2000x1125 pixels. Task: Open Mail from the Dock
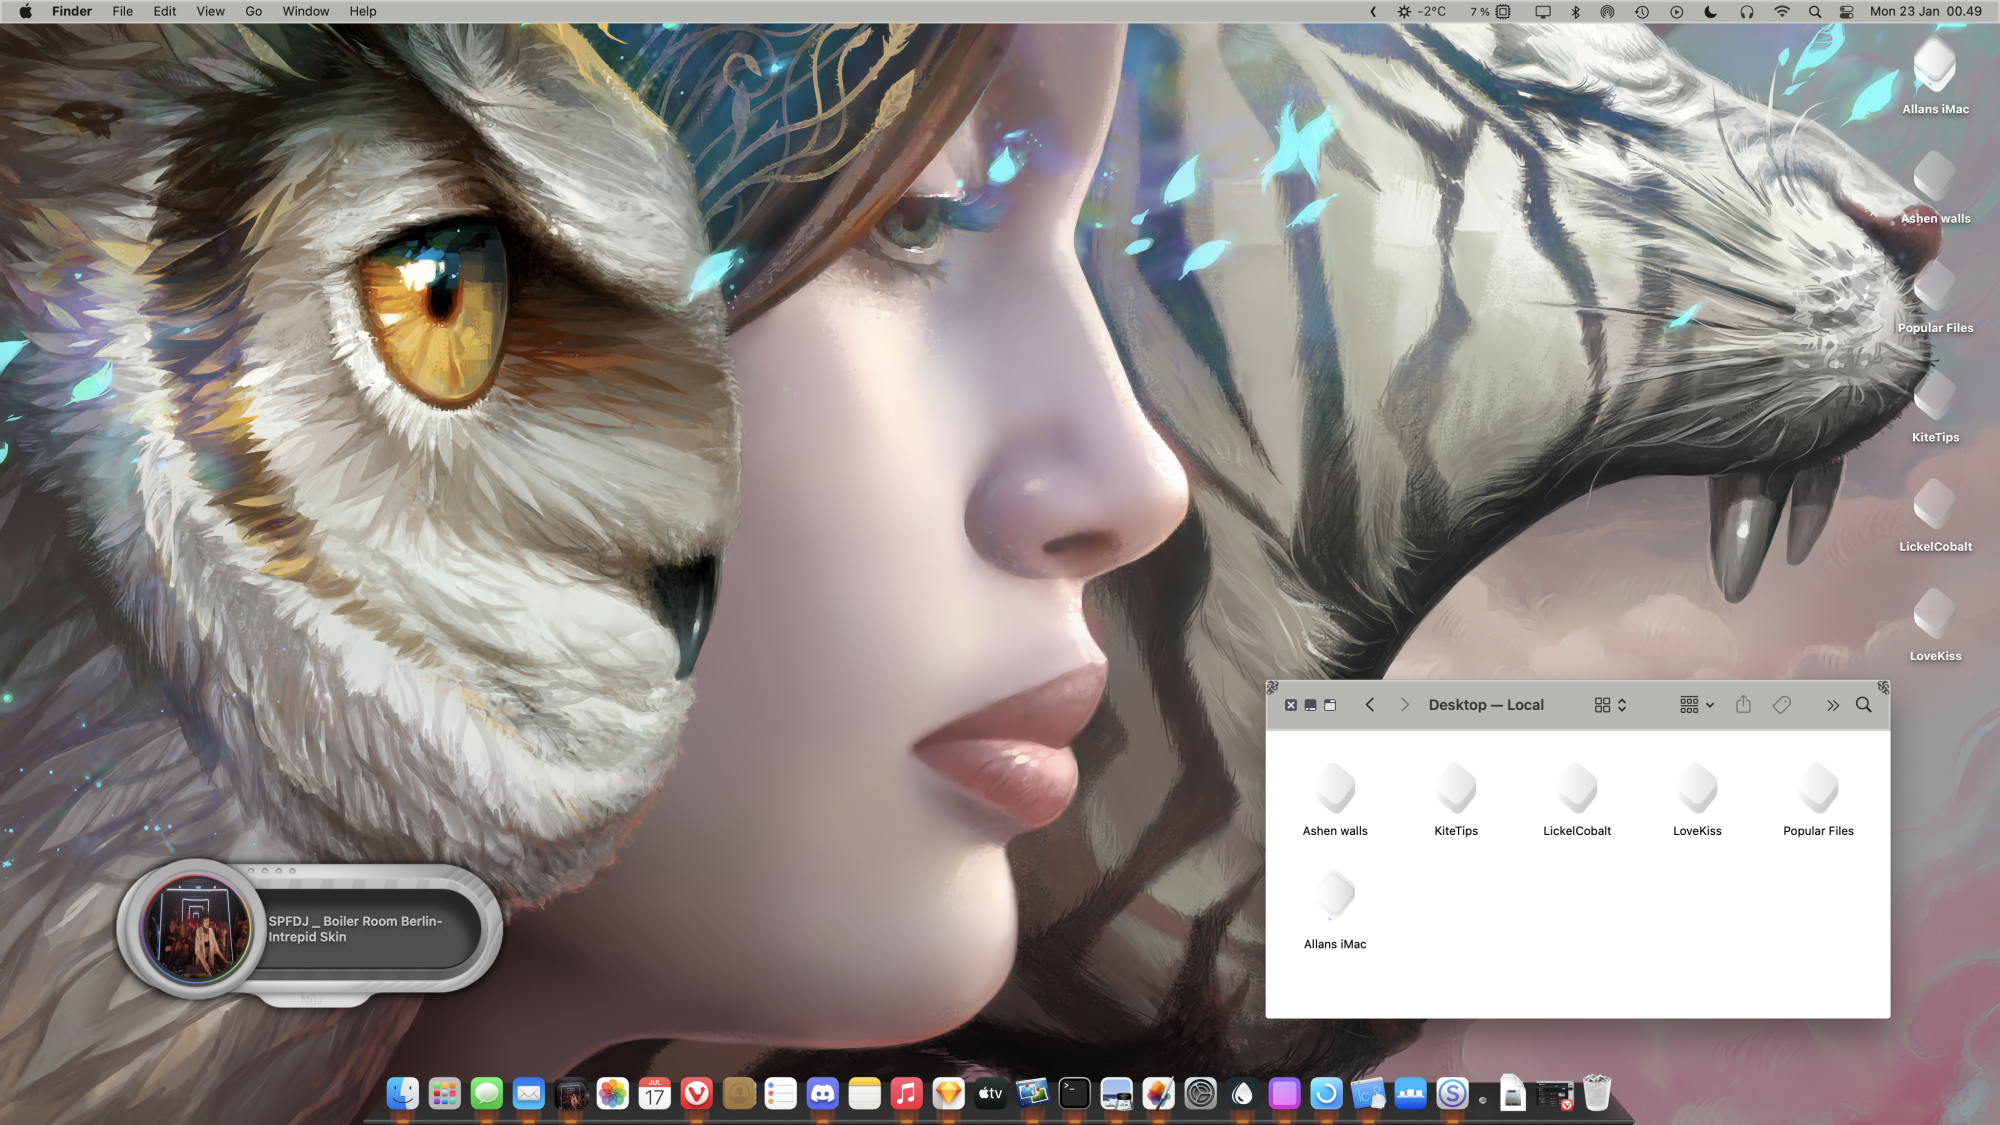pos(529,1093)
